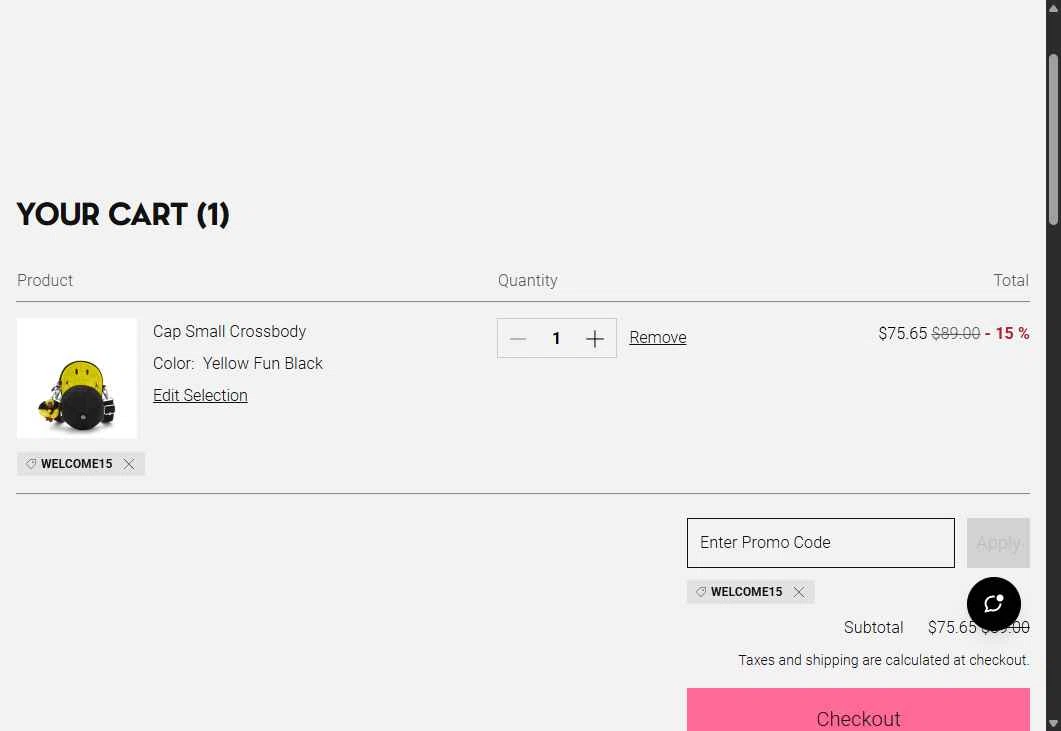This screenshot has height=731, width=1061.
Task: Open the Cap Small Crossbody product title
Action: coord(229,332)
